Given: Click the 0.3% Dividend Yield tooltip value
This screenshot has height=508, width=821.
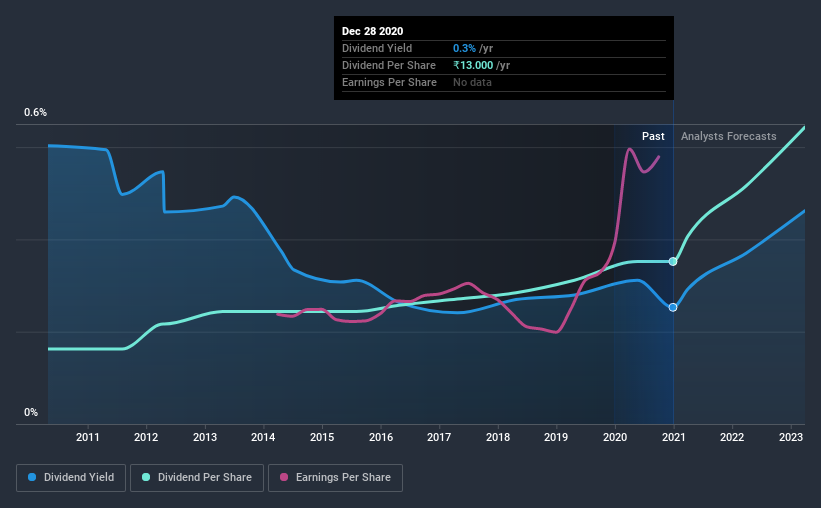Looking at the screenshot, I should [x=464, y=48].
